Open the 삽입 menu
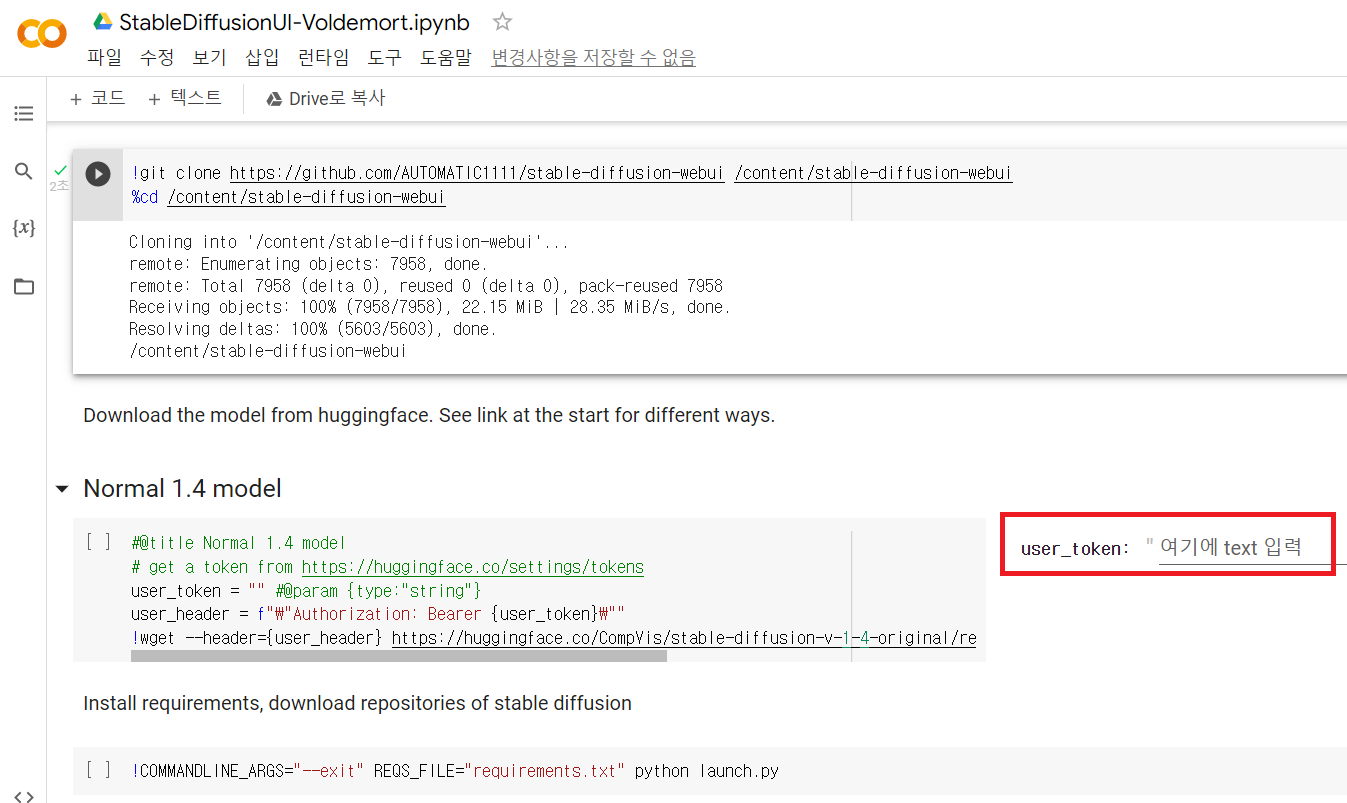 coord(263,58)
